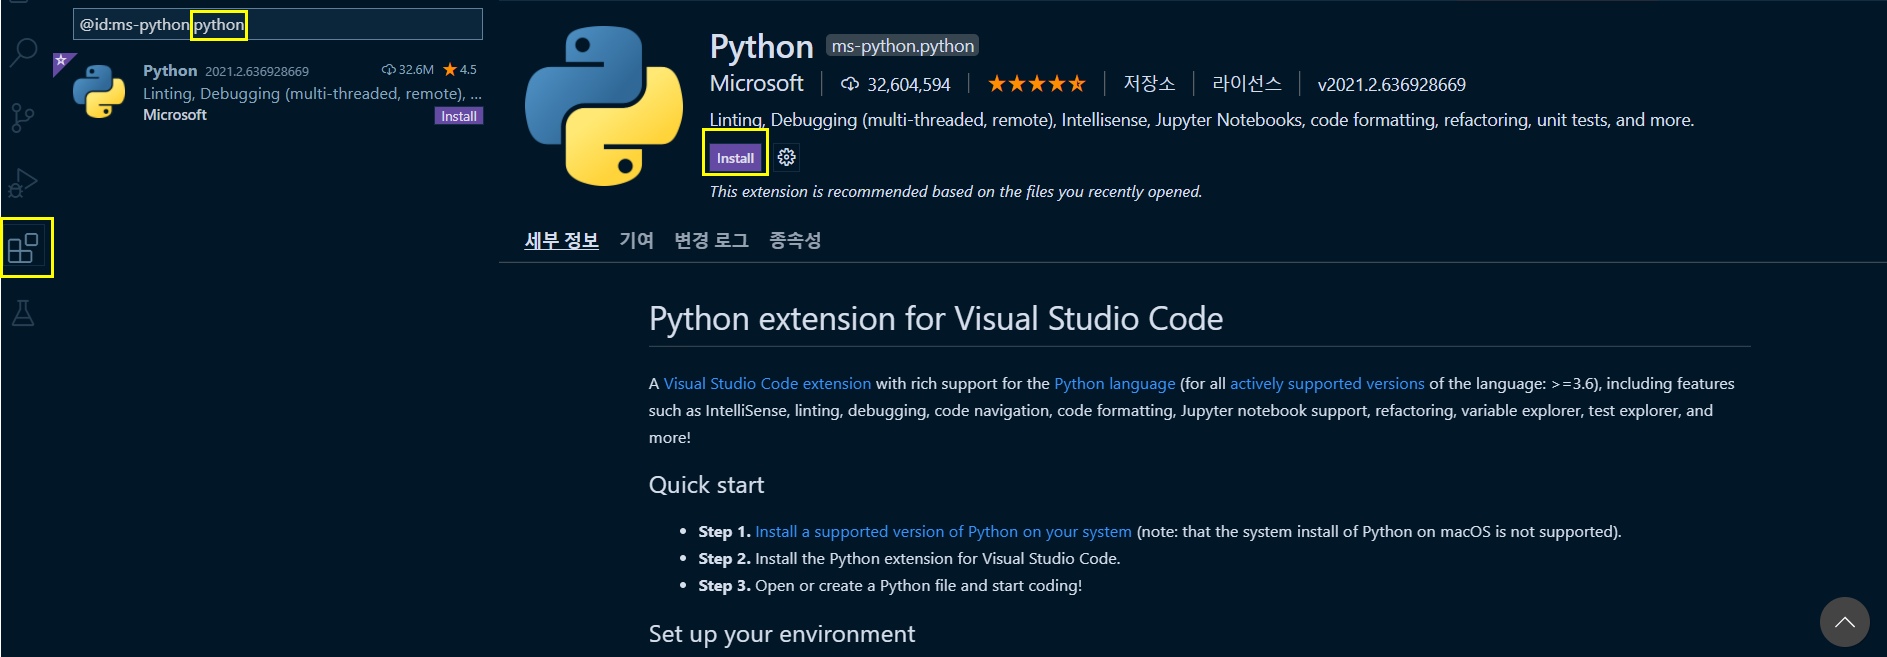Open the Search view in the activity bar
Screen dimensions: 1887x657
click(24, 52)
